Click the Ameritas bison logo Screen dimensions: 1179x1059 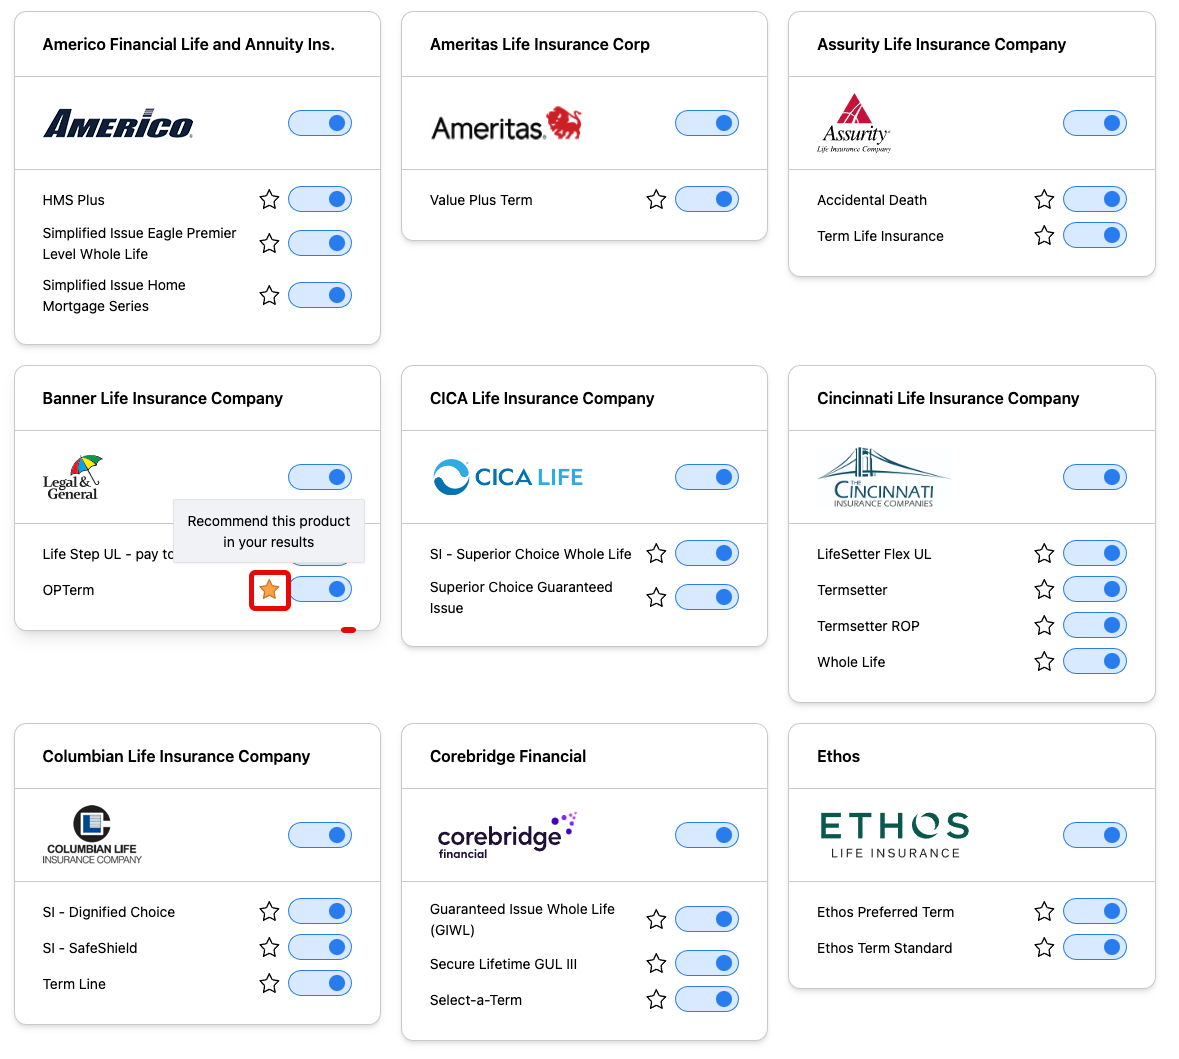click(506, 124)
